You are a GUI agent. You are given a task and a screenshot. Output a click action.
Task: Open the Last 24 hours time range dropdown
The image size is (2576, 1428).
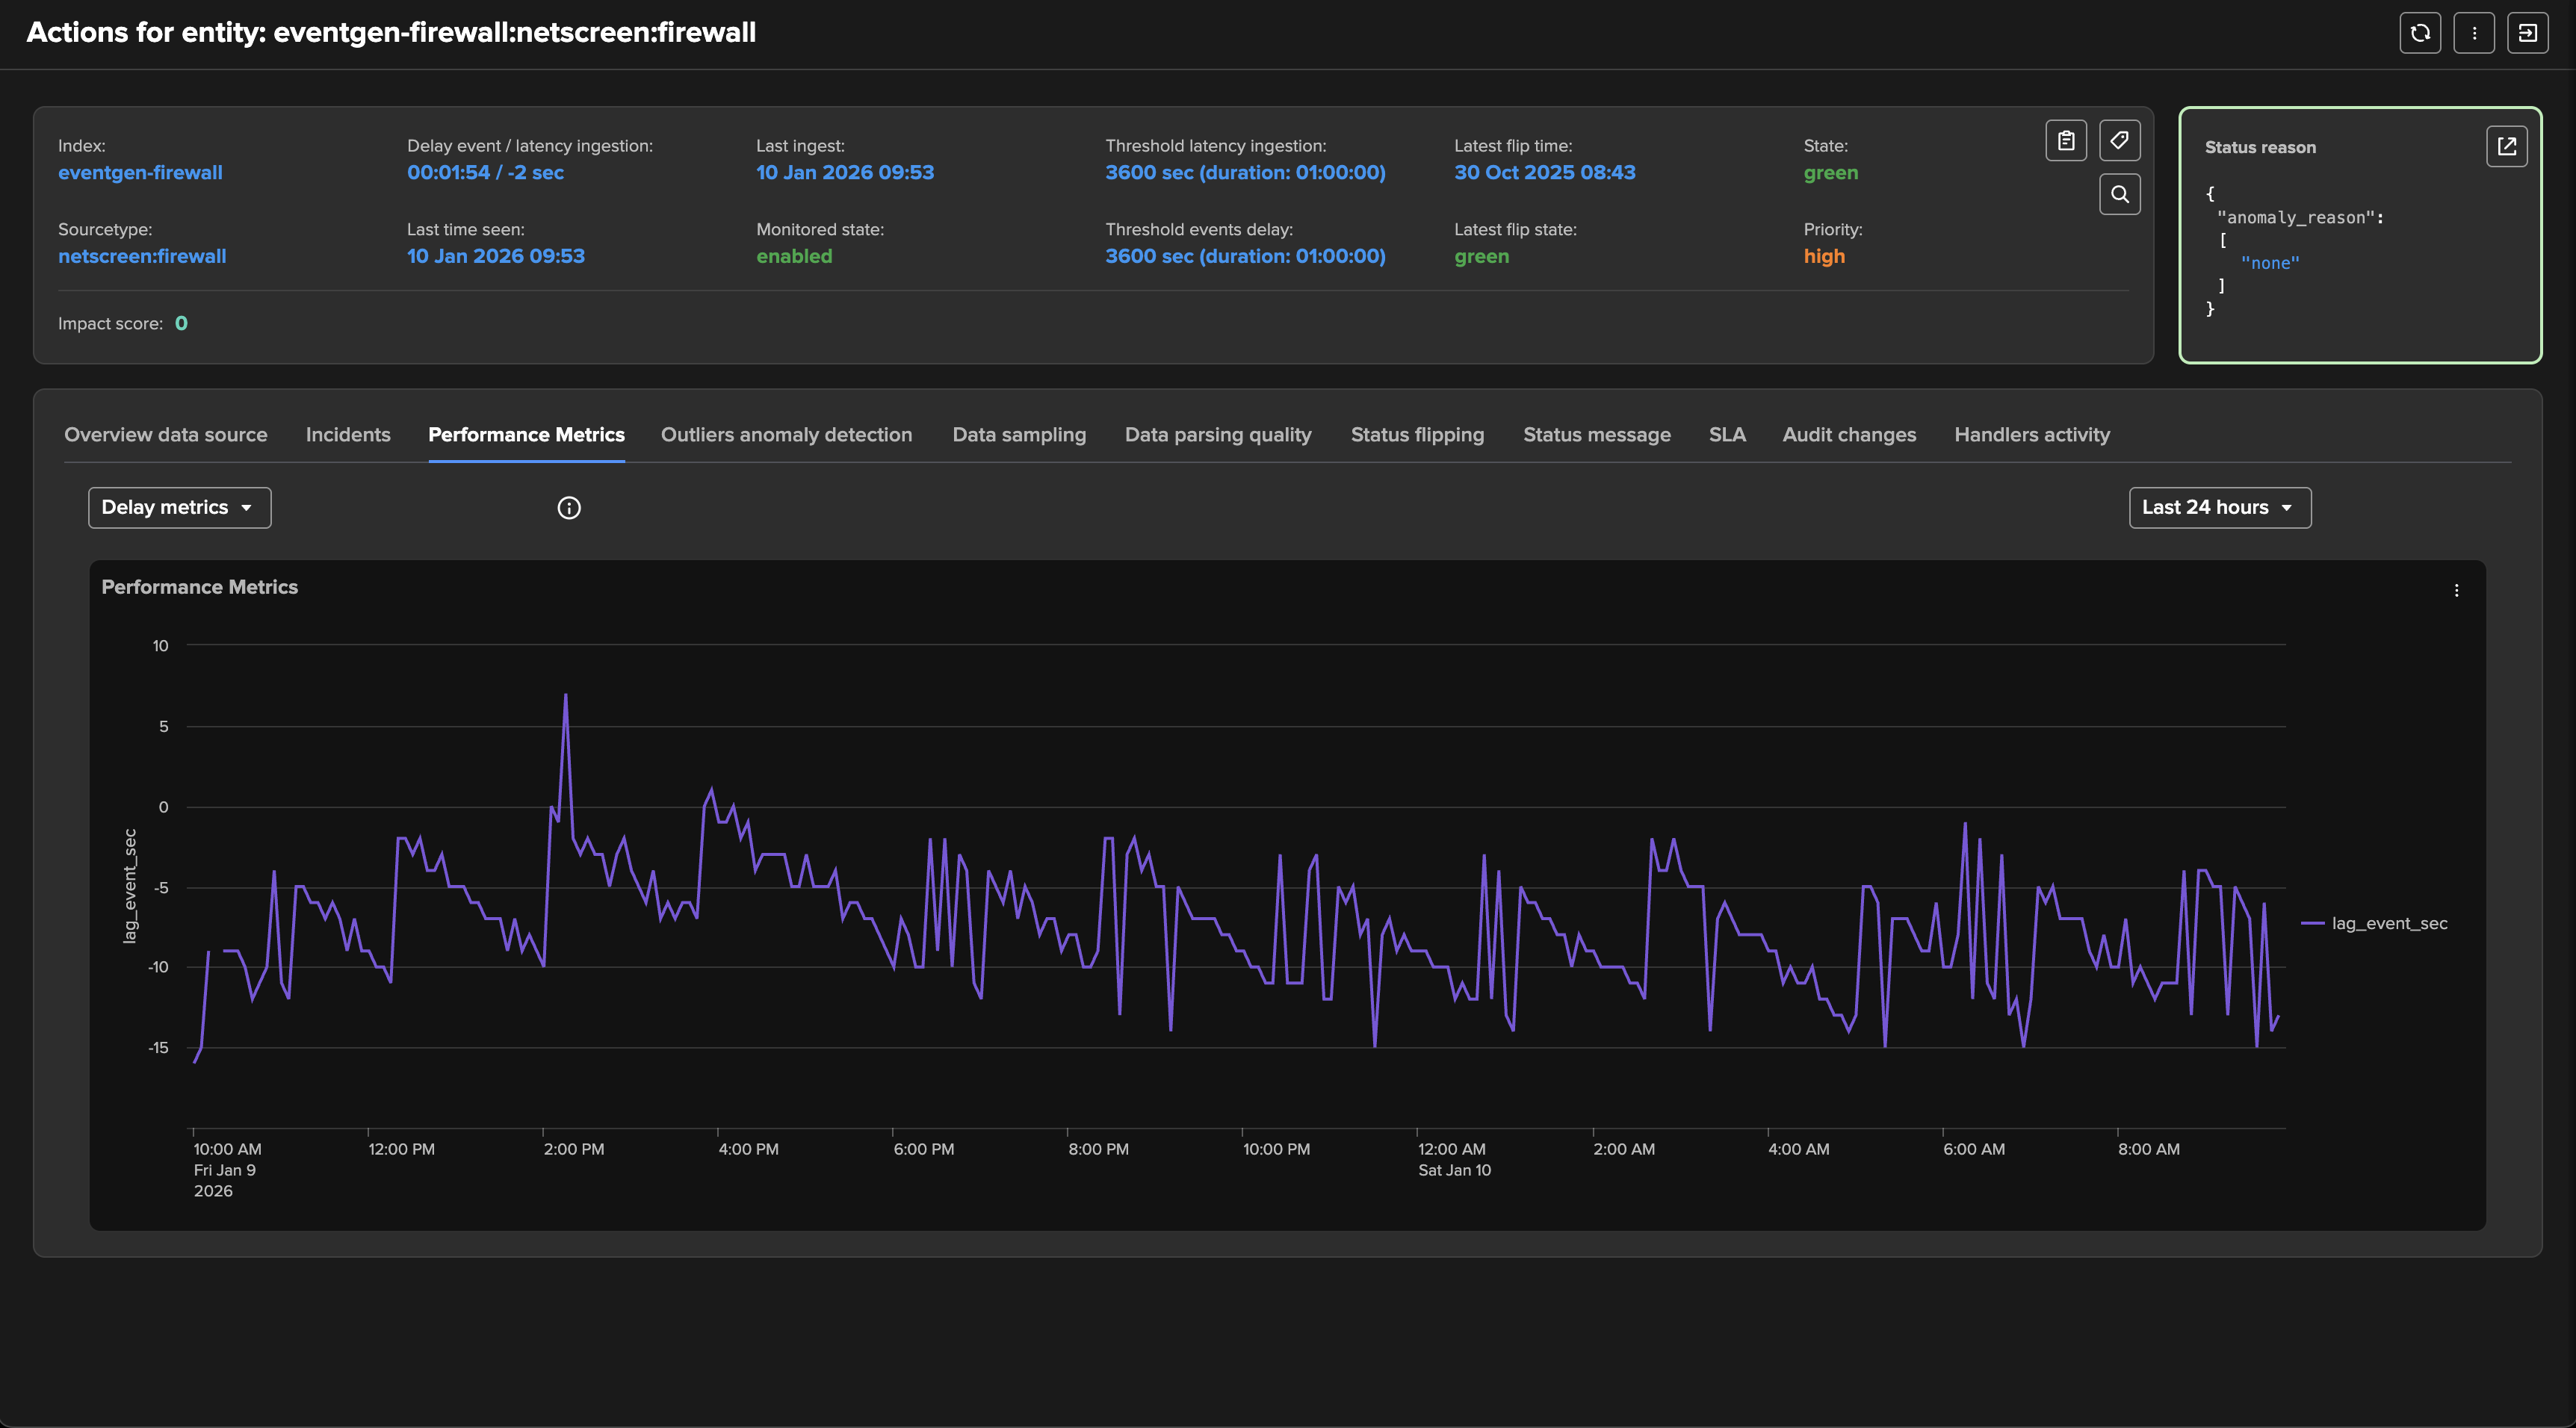tap(2219, 508)
